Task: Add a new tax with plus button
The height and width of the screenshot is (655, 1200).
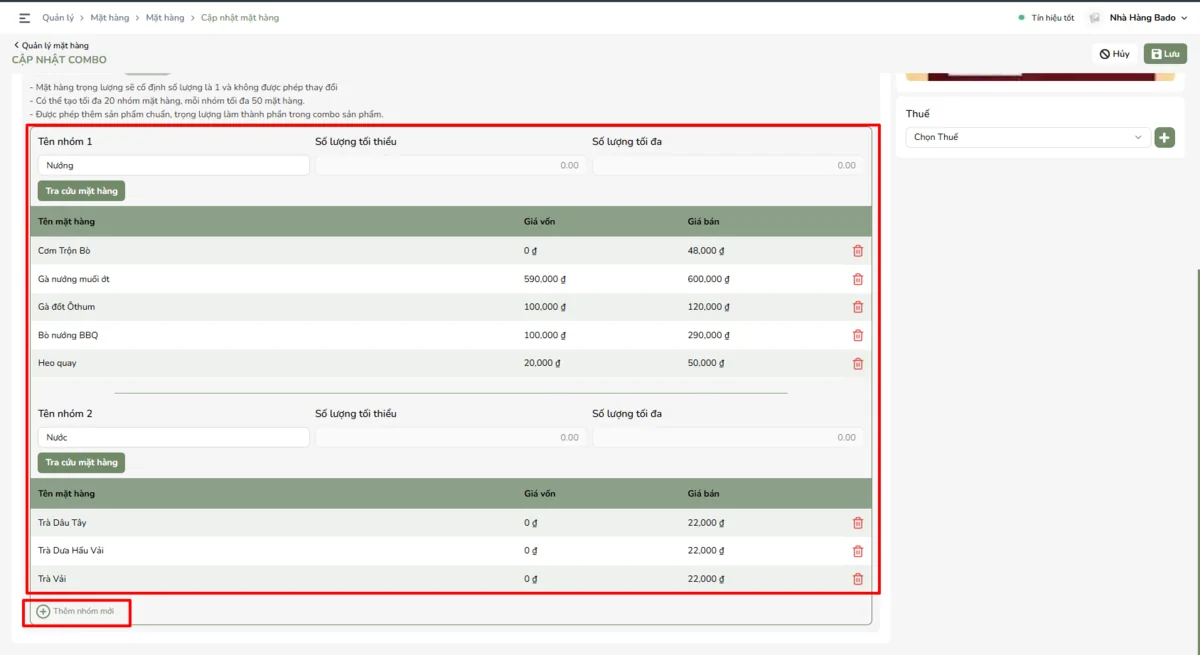Action: coord(1164,137)
